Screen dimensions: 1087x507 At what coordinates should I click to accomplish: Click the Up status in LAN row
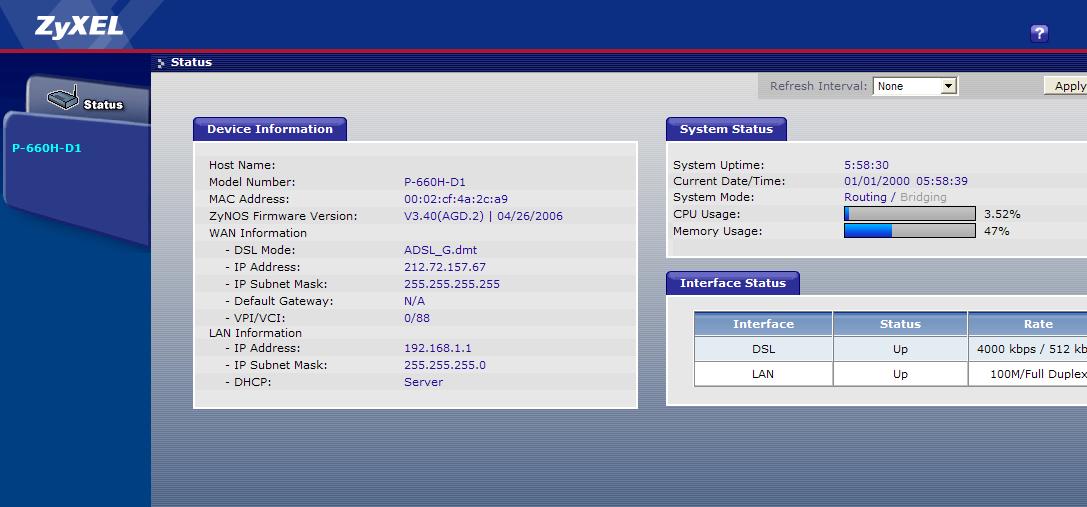pyautogui.click(x=900, y=374)
